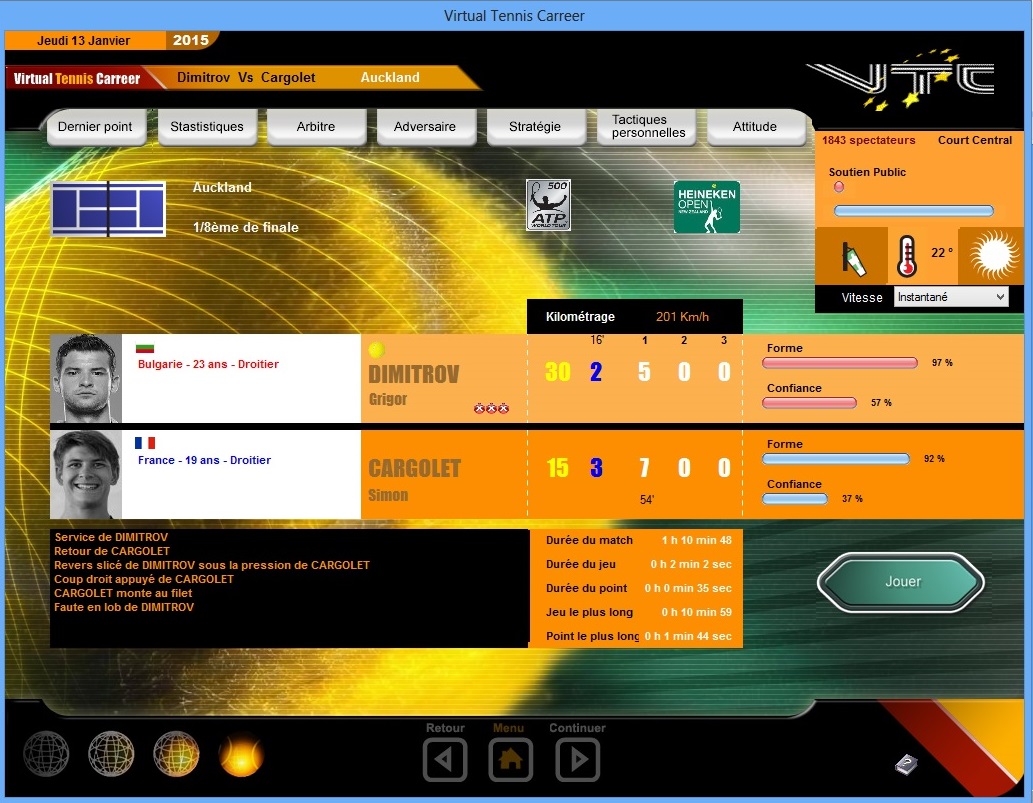Screen dimensions: 1033x803
Task: Click the thermometer temperature icon
Action: point(907,256)
